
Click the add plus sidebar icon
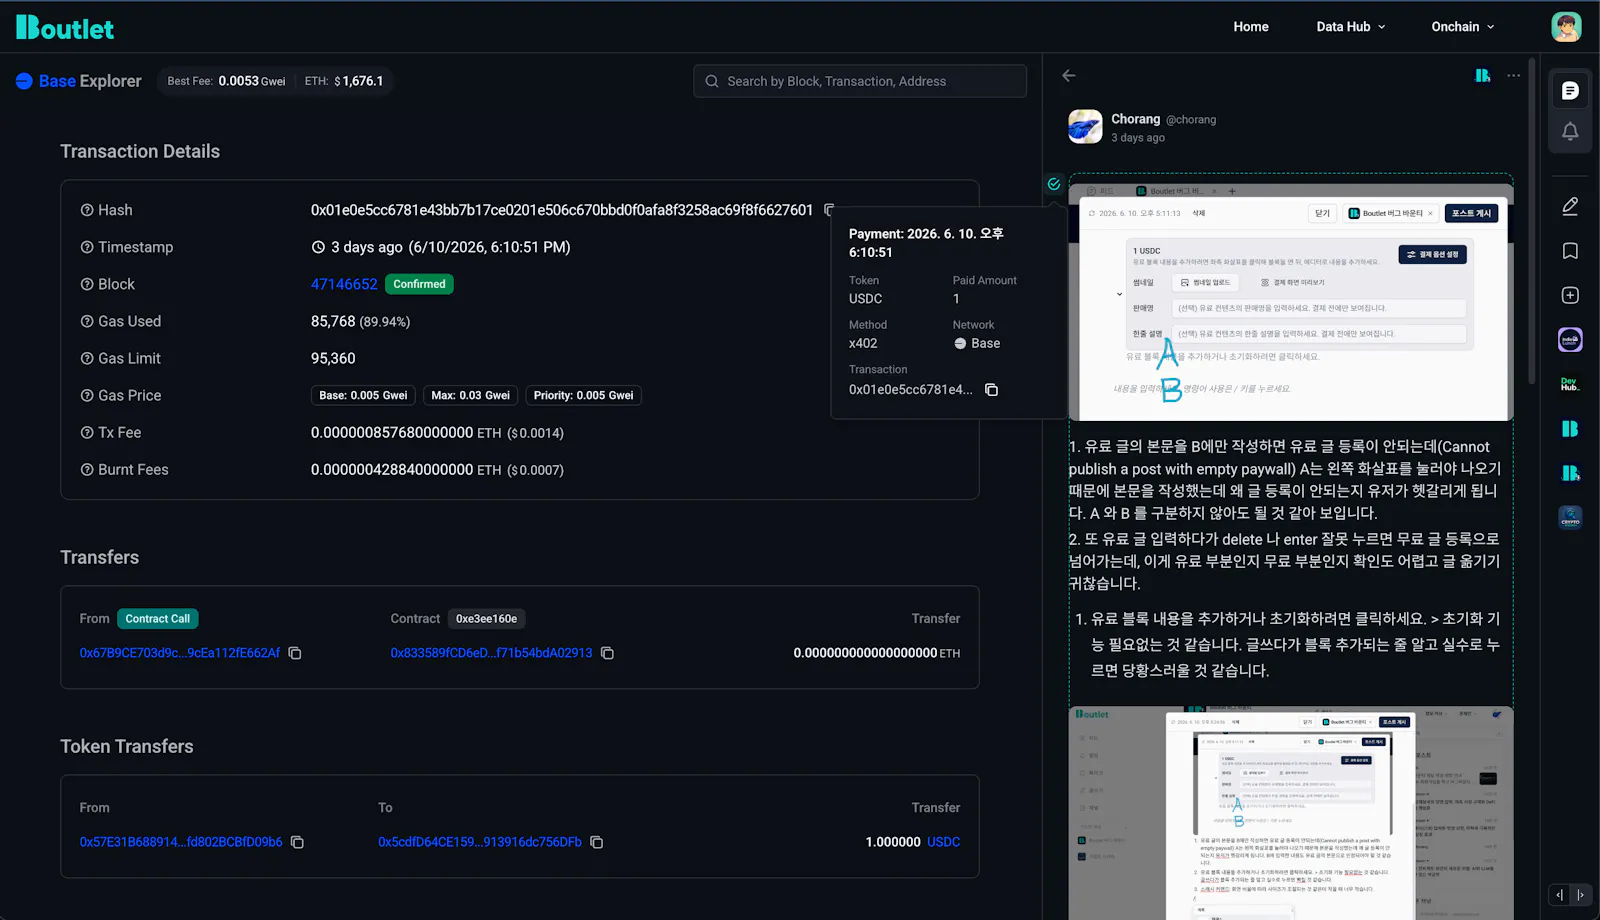(1570, 295)
